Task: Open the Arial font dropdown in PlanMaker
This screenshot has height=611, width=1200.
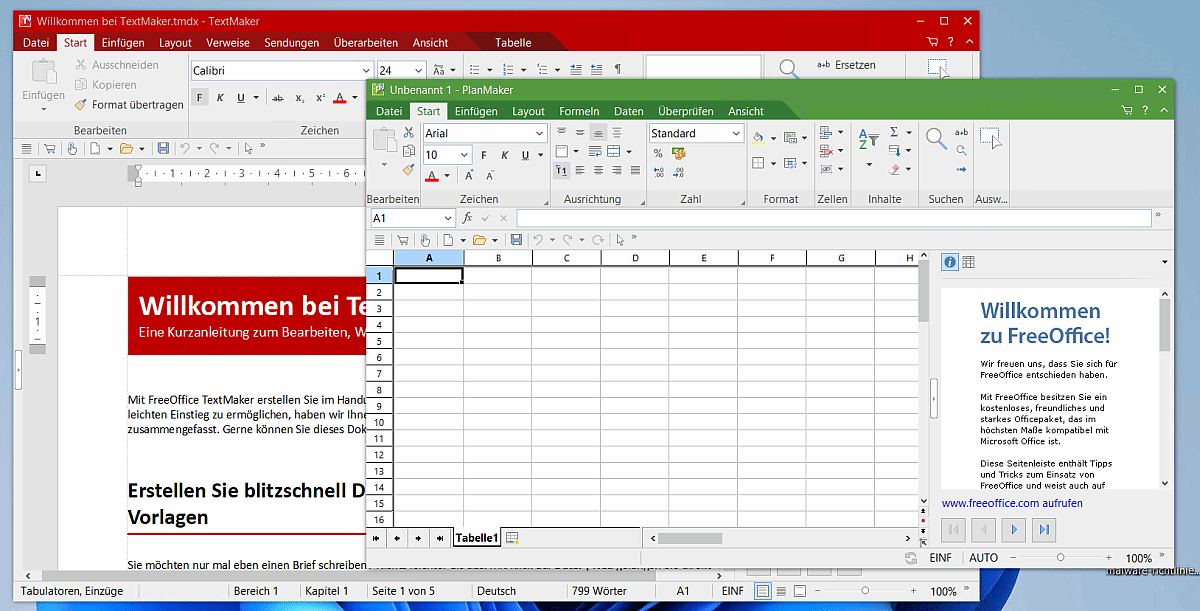Action: pos(539,131)
